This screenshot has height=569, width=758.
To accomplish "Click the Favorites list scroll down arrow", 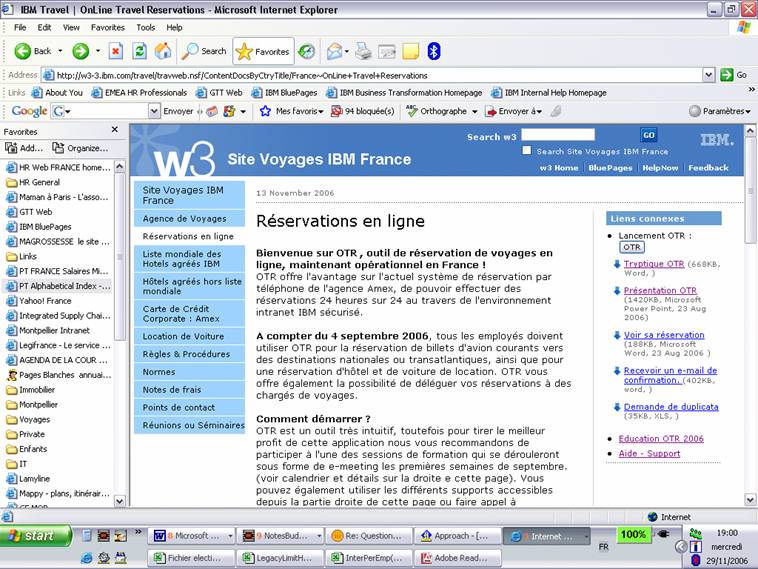I will [119, 501].
